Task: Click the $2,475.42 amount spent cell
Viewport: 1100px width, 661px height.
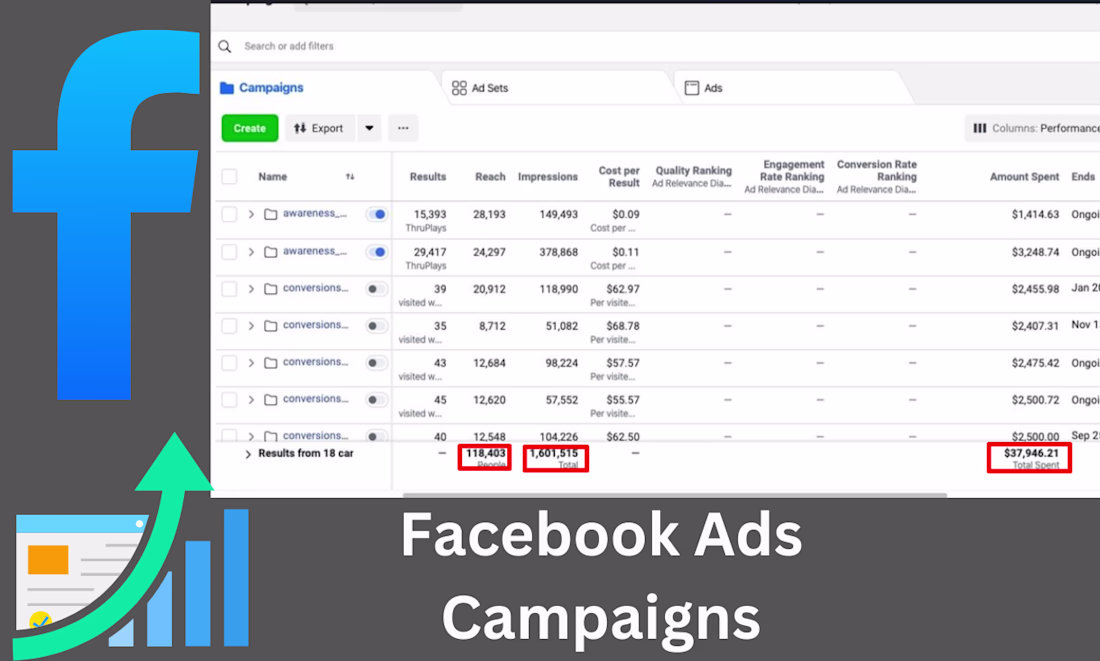Action: pos(1035,363)
